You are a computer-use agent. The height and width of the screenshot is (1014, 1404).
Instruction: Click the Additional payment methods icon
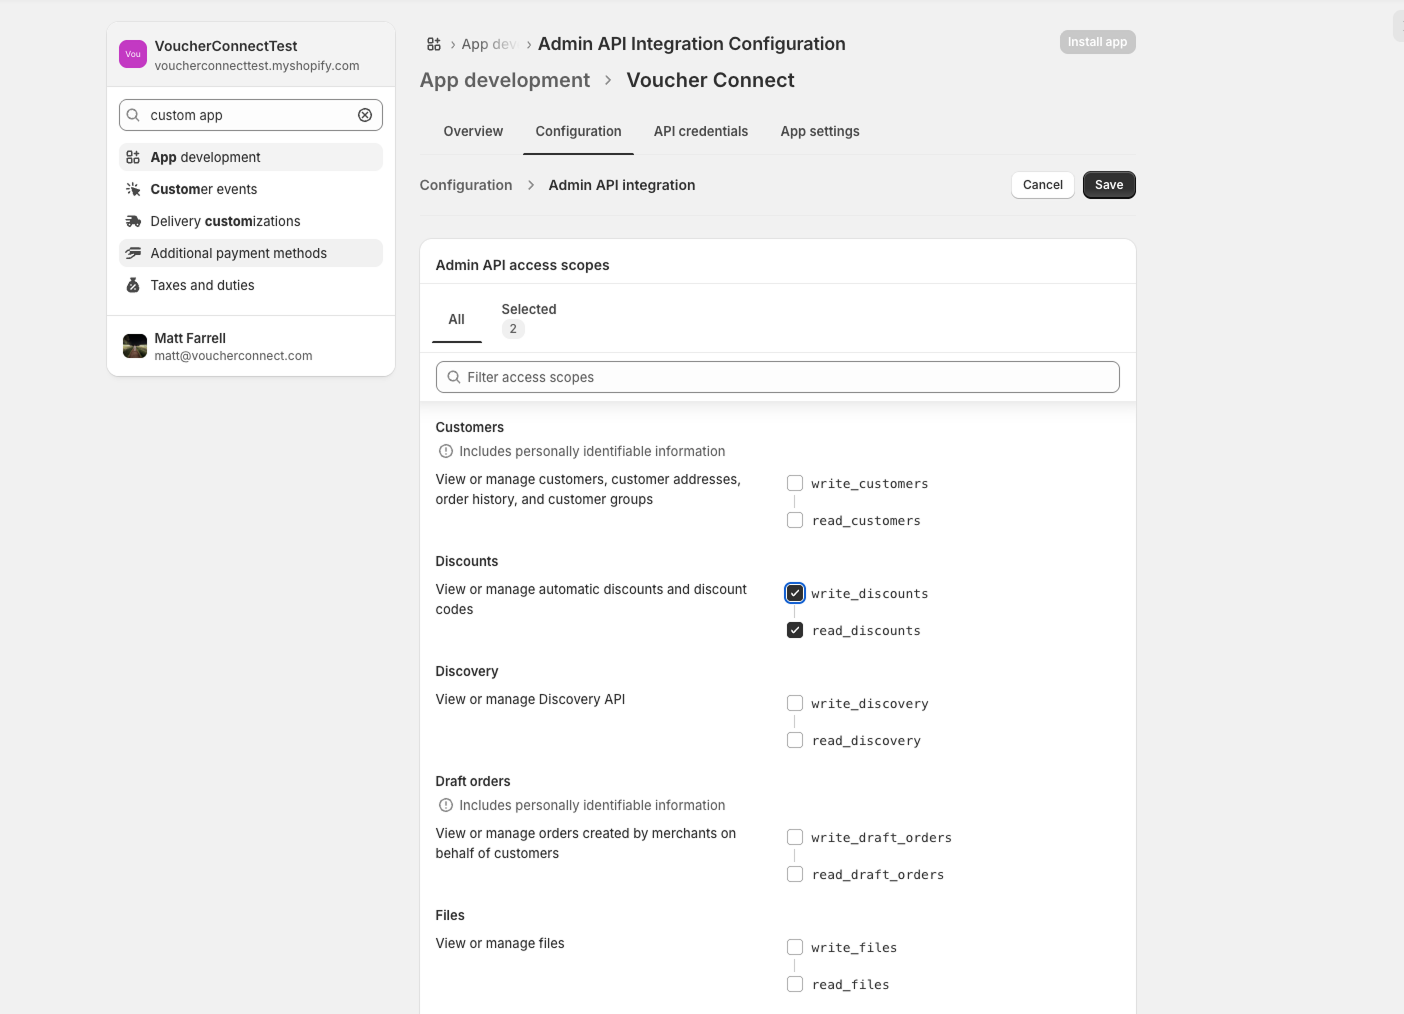[133, 253]
